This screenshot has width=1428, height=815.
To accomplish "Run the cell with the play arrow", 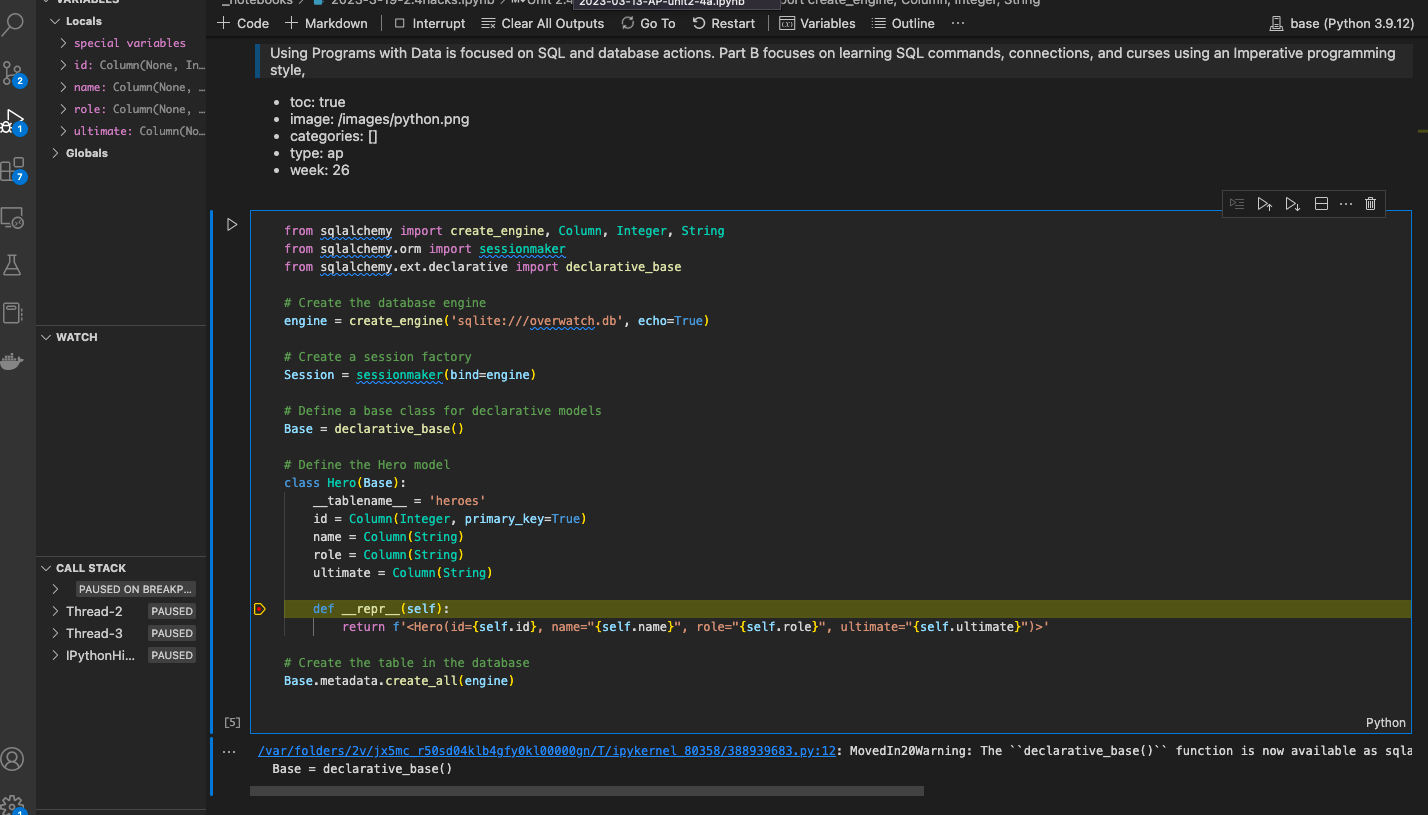I will click(232, 225).
